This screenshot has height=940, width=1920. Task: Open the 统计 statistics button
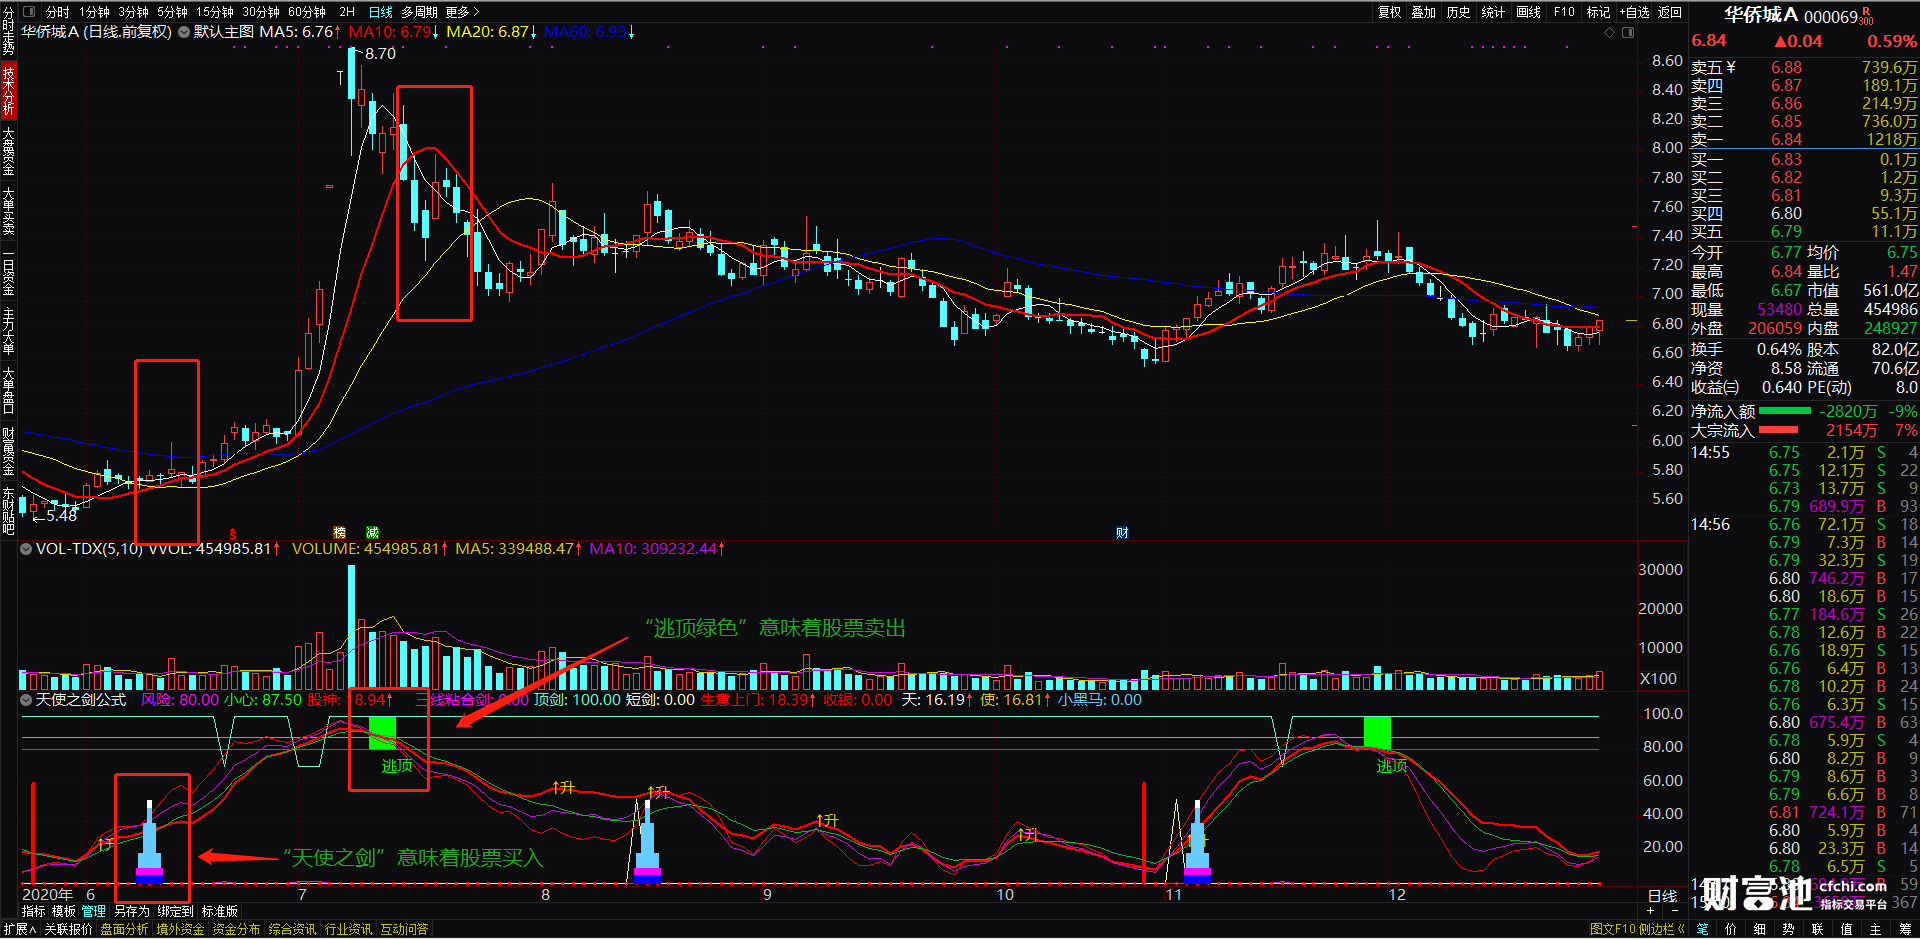tap(1493, 12)
